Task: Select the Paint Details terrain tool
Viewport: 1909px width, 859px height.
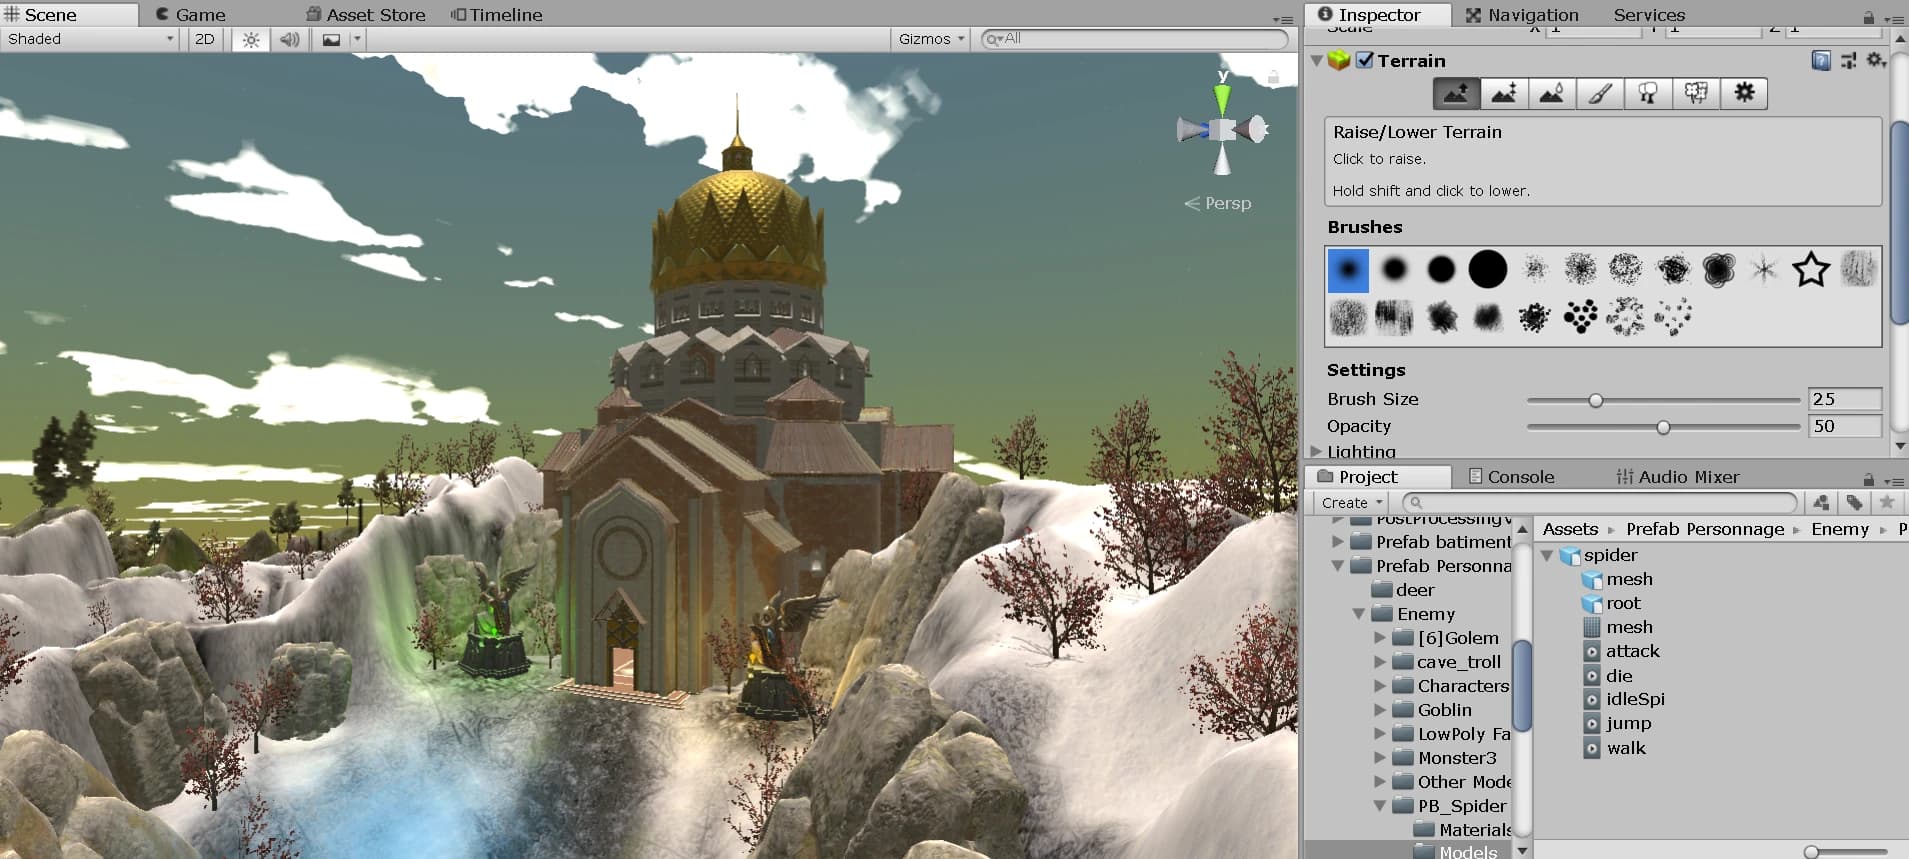Action: coord(1696,94)
